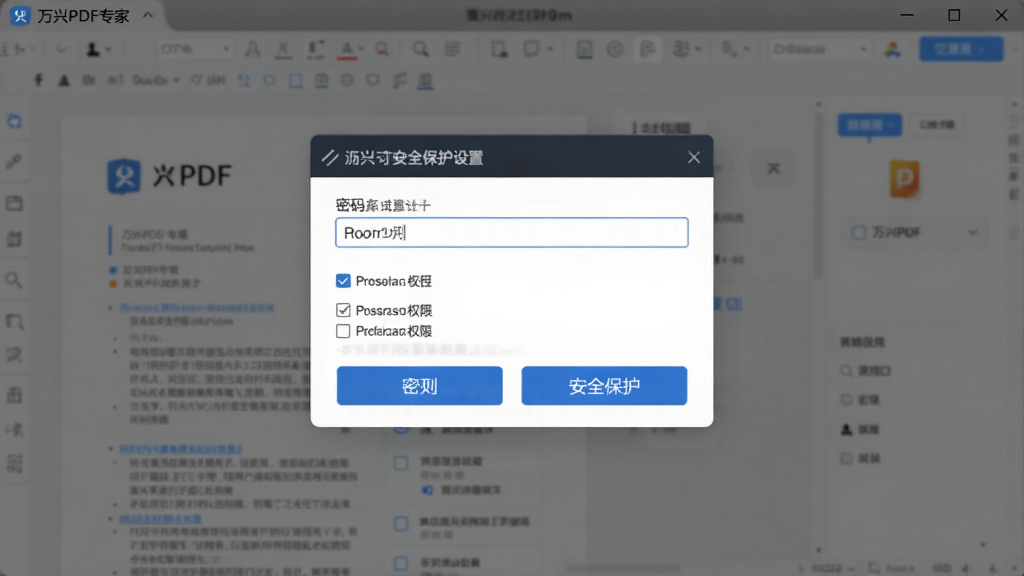
Task: Tick the checkbox beside 万兴PDF in right panel
Action: tap(859, 232)
